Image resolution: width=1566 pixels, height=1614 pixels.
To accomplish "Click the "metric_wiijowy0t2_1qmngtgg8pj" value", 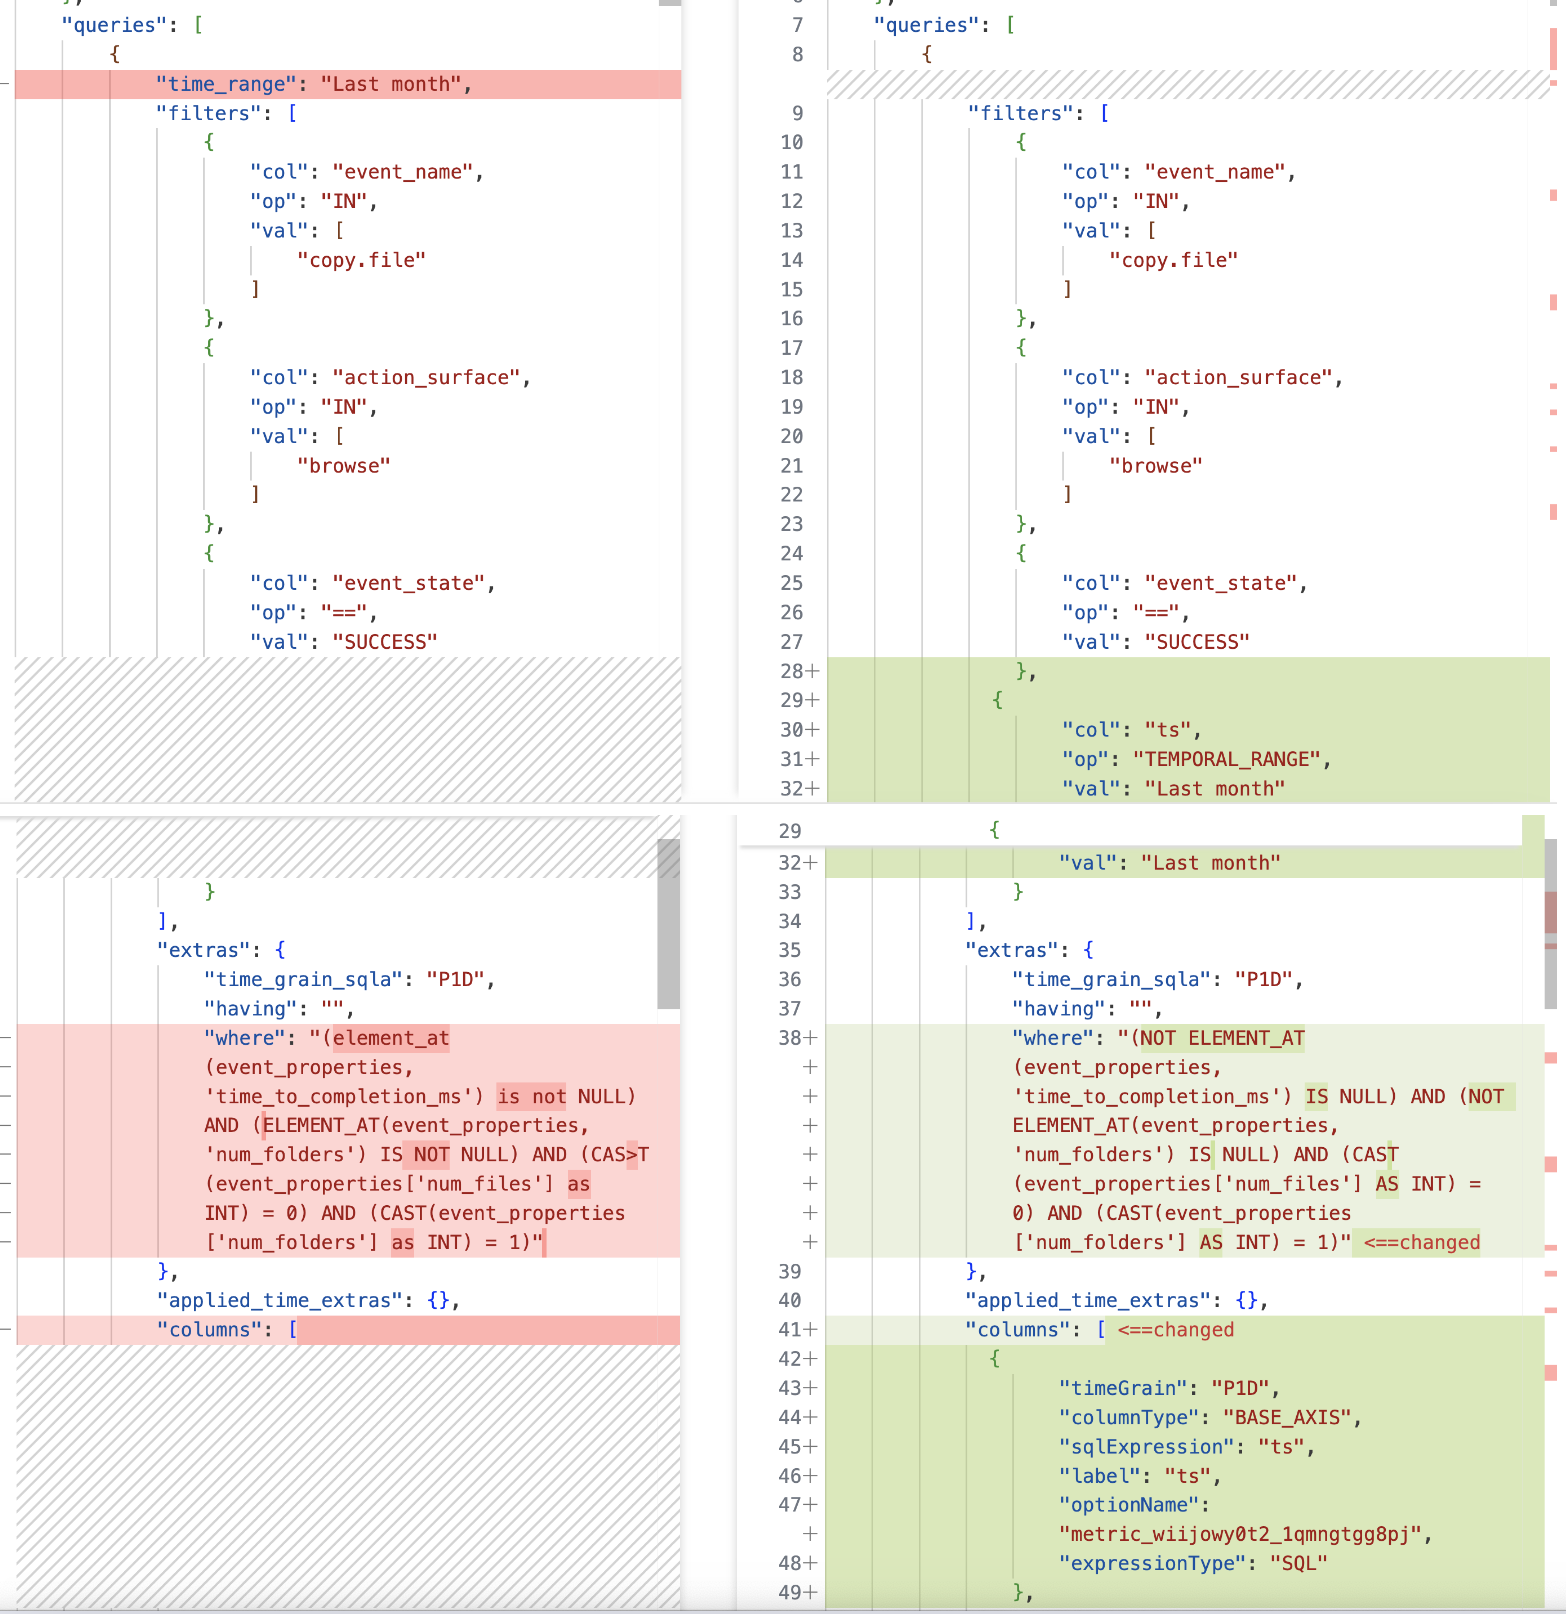I will [1240, 1534].
